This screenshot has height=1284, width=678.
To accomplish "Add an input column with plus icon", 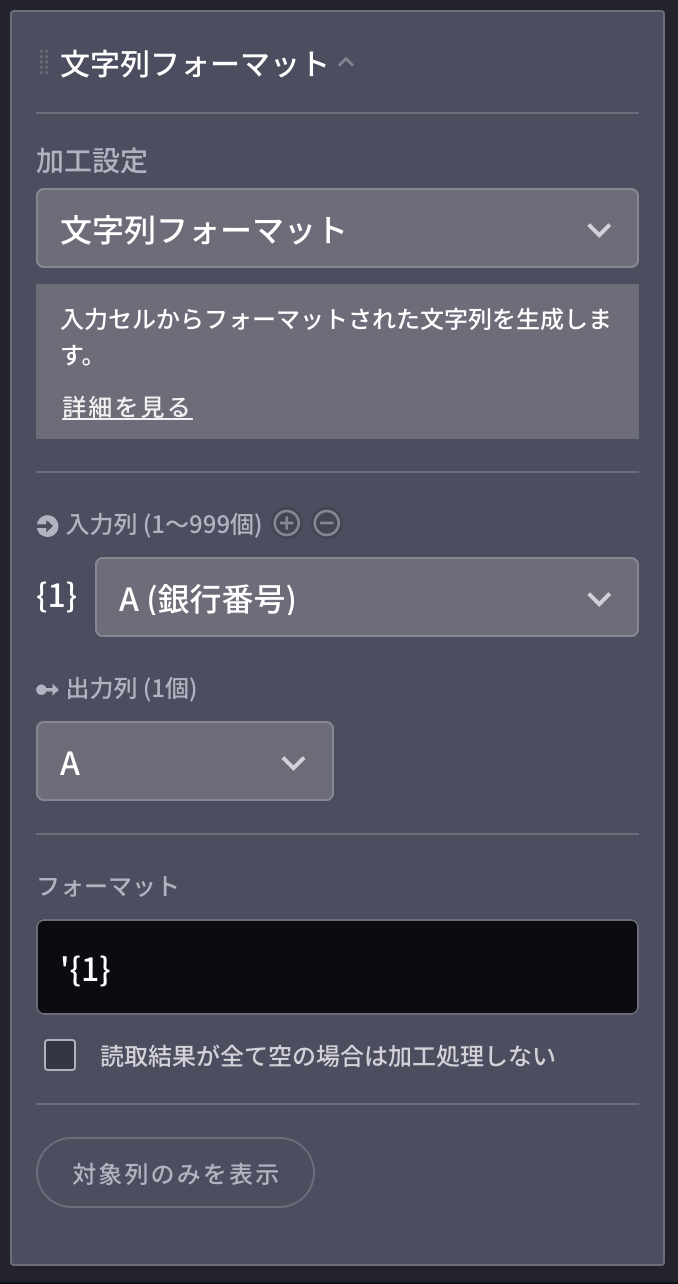I will click(287, 523).
